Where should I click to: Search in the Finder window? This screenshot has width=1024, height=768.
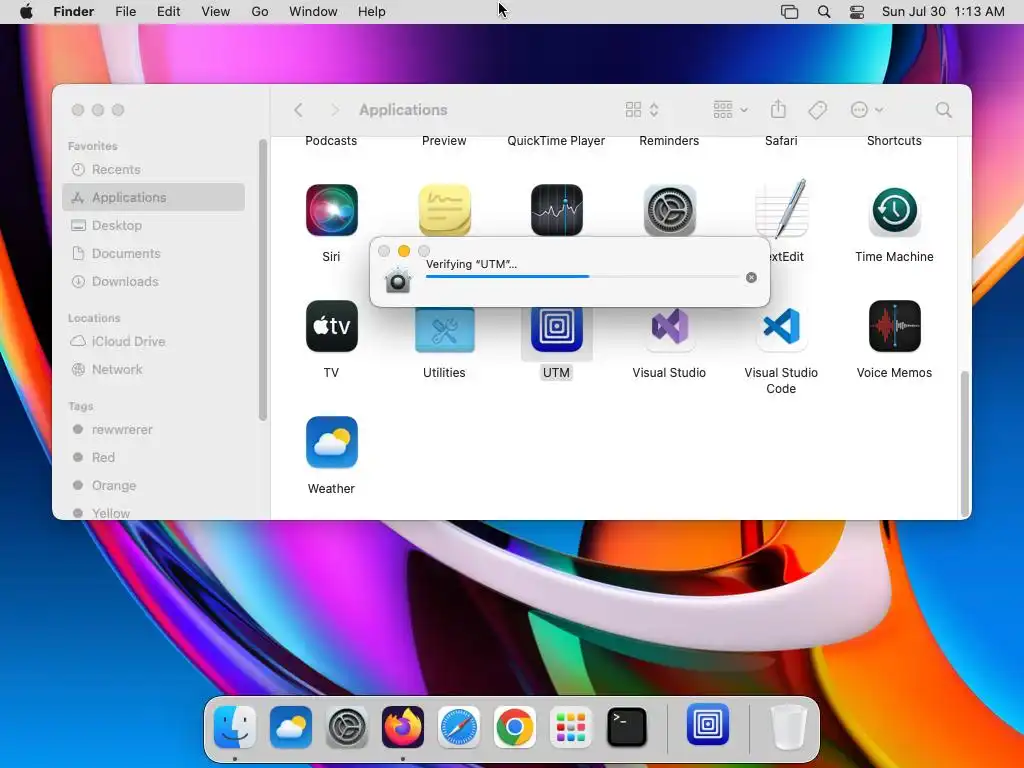(943, 110)
